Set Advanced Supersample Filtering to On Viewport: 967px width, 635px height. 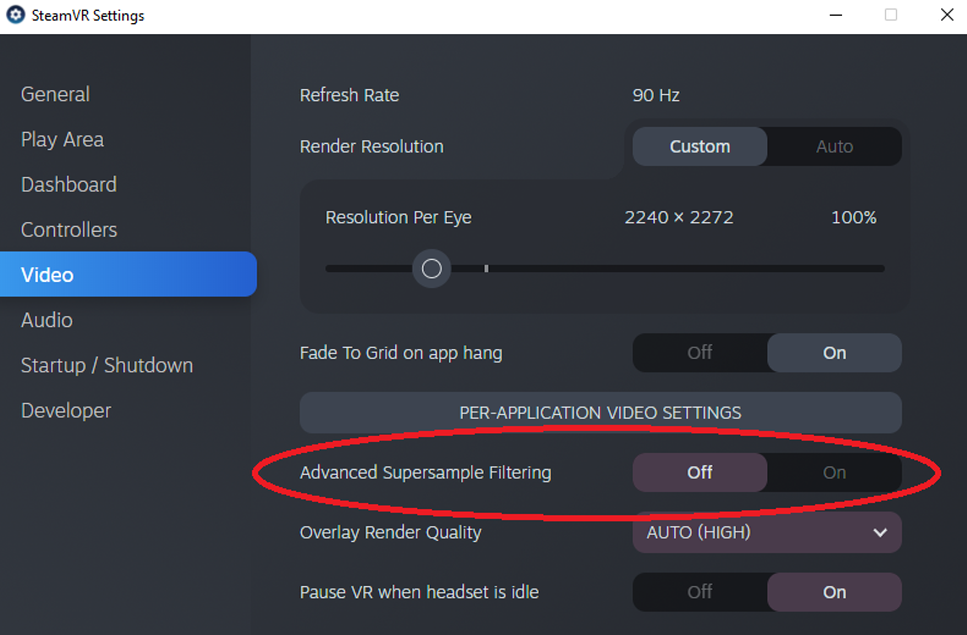coord(834,473)
